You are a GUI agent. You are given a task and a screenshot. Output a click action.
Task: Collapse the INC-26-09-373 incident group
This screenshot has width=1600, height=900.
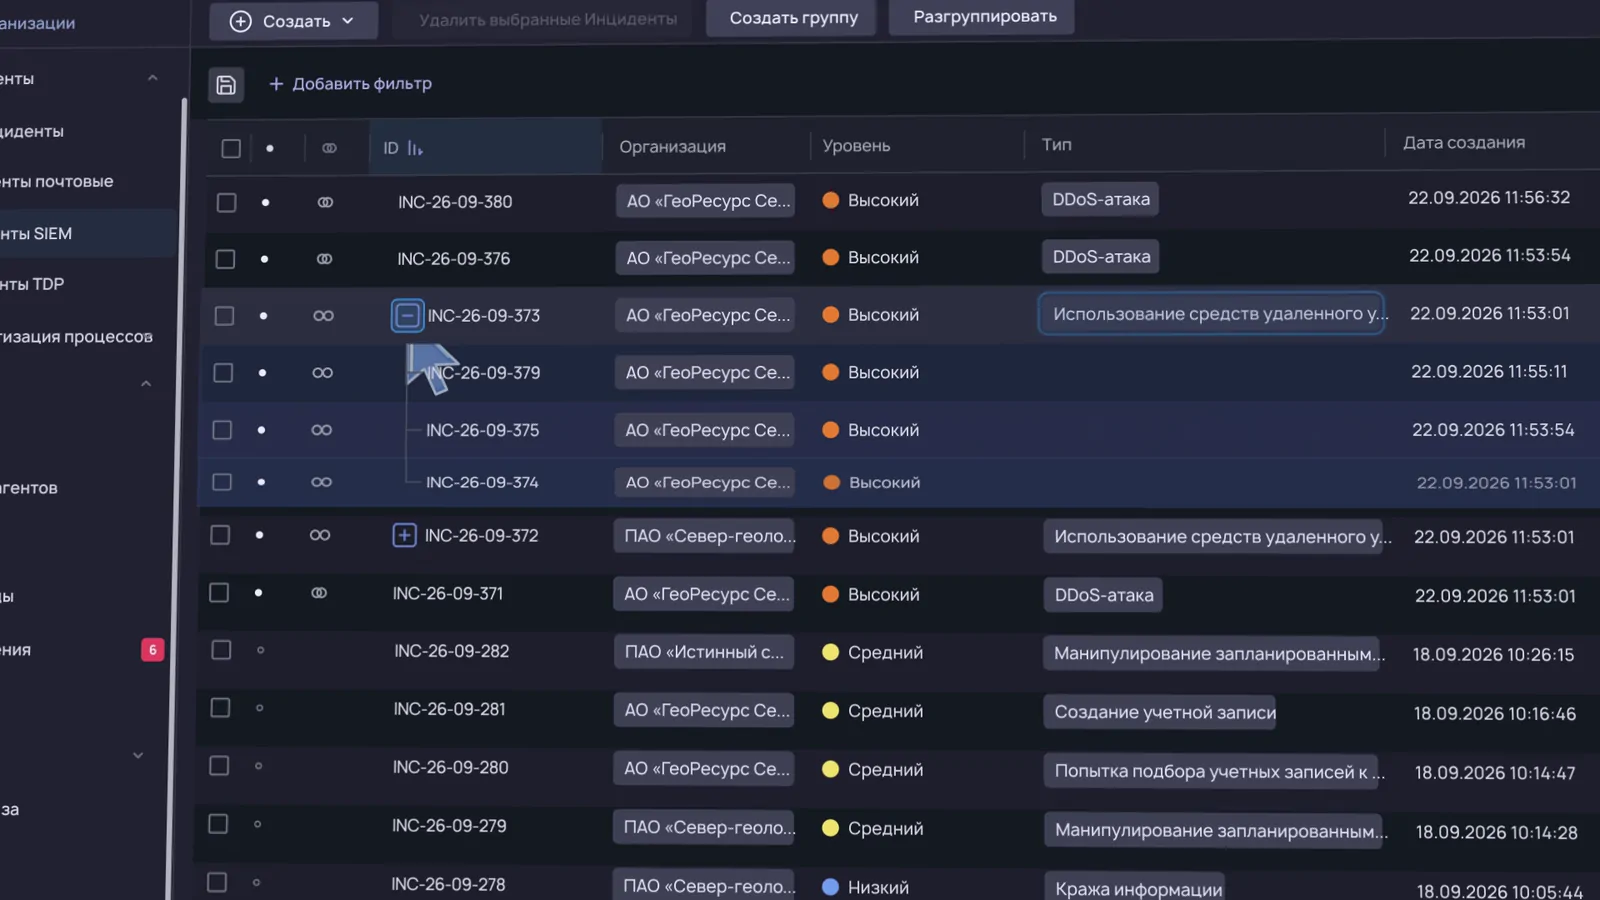tap(407, 316)
